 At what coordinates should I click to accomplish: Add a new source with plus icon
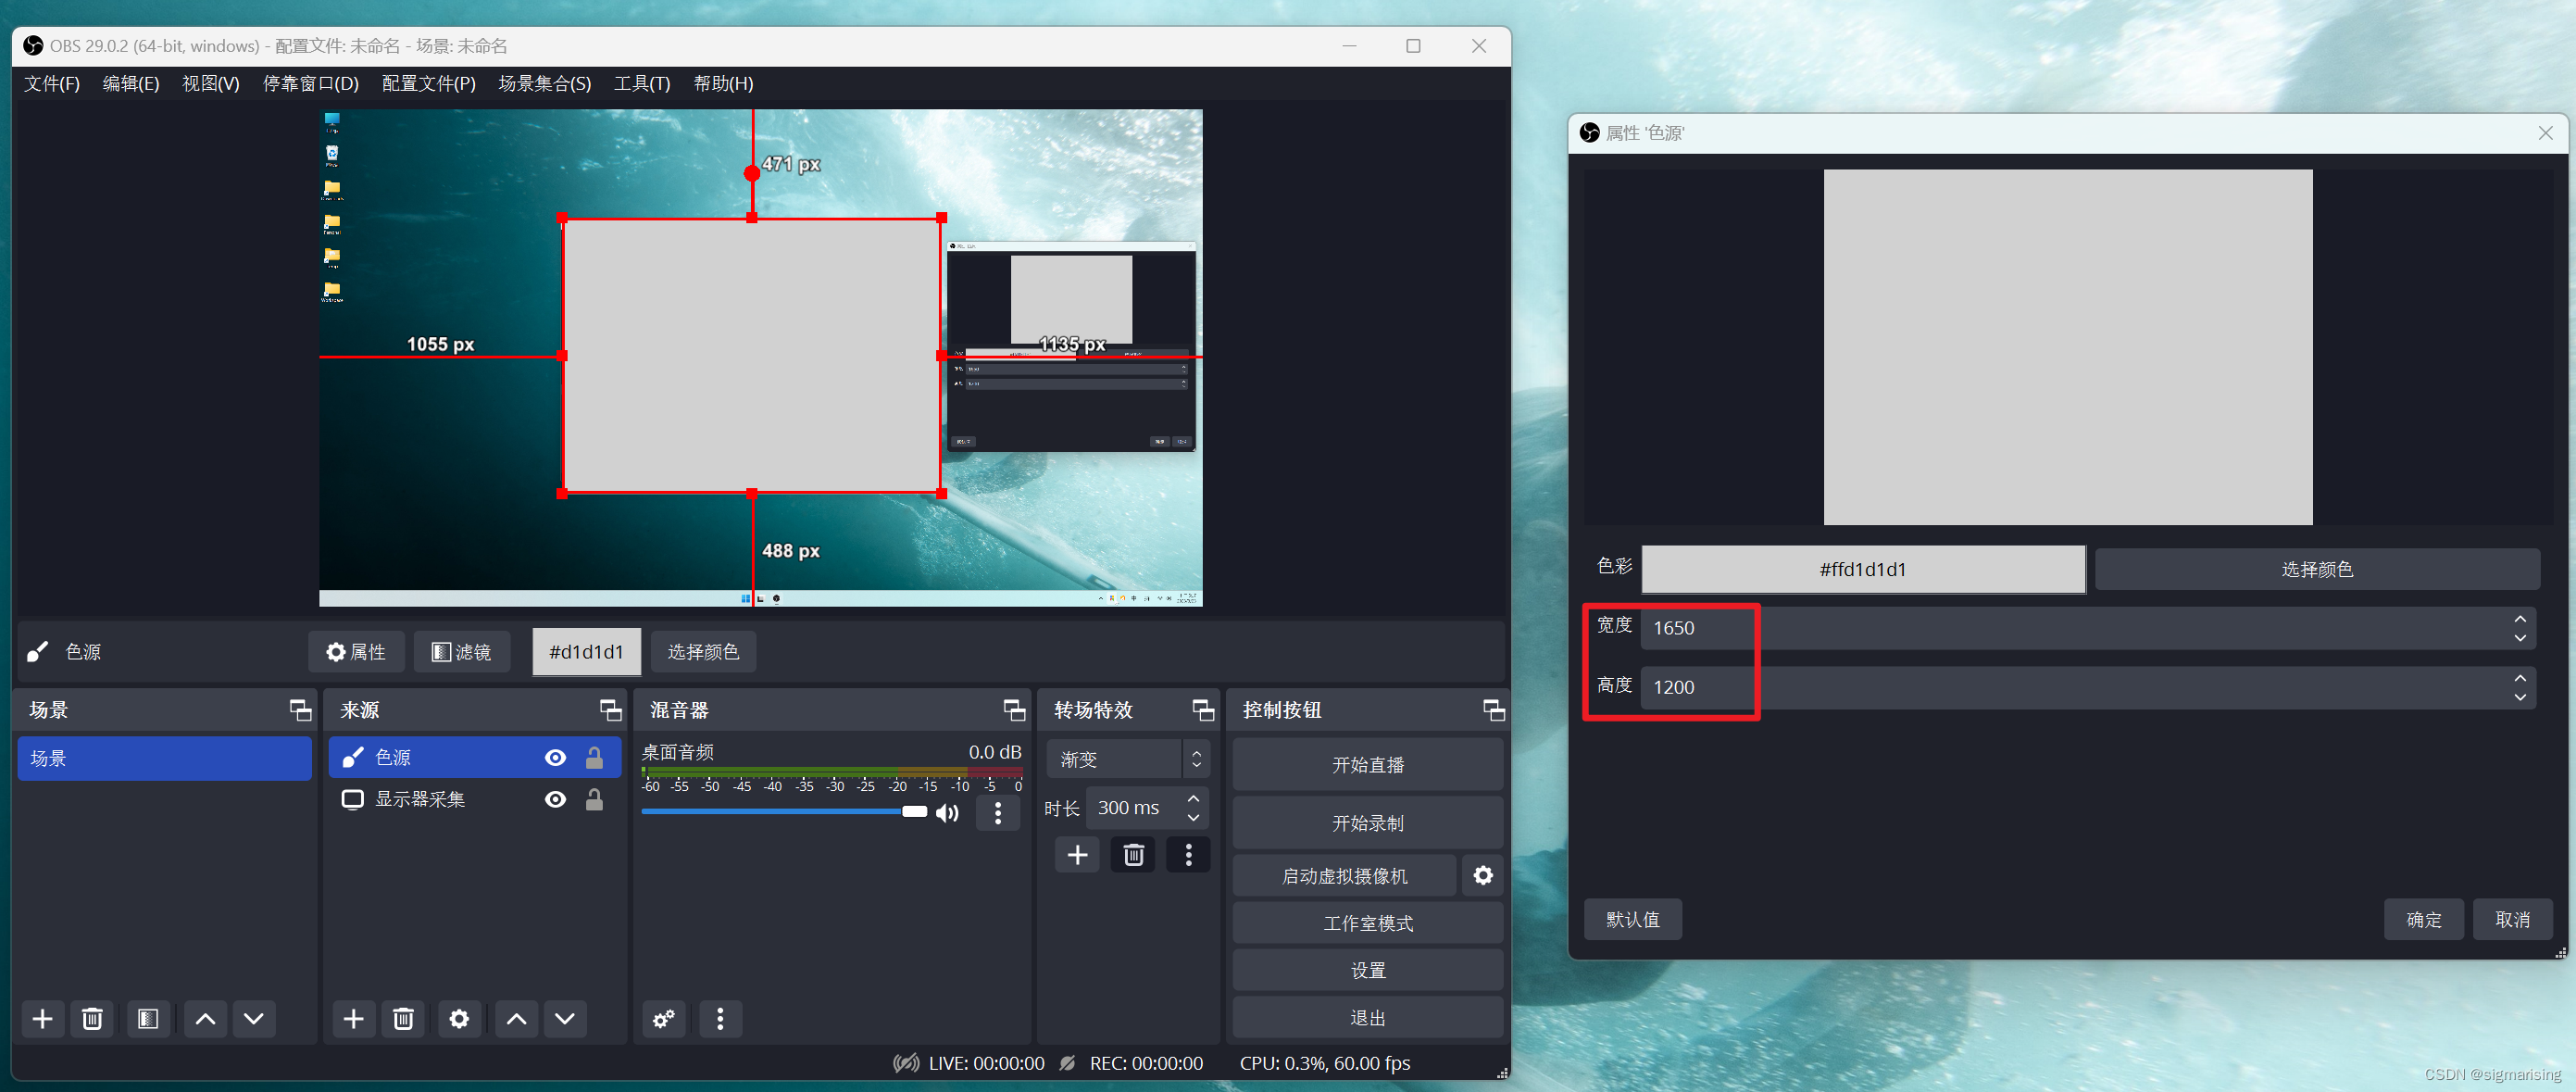point(354,1019)
